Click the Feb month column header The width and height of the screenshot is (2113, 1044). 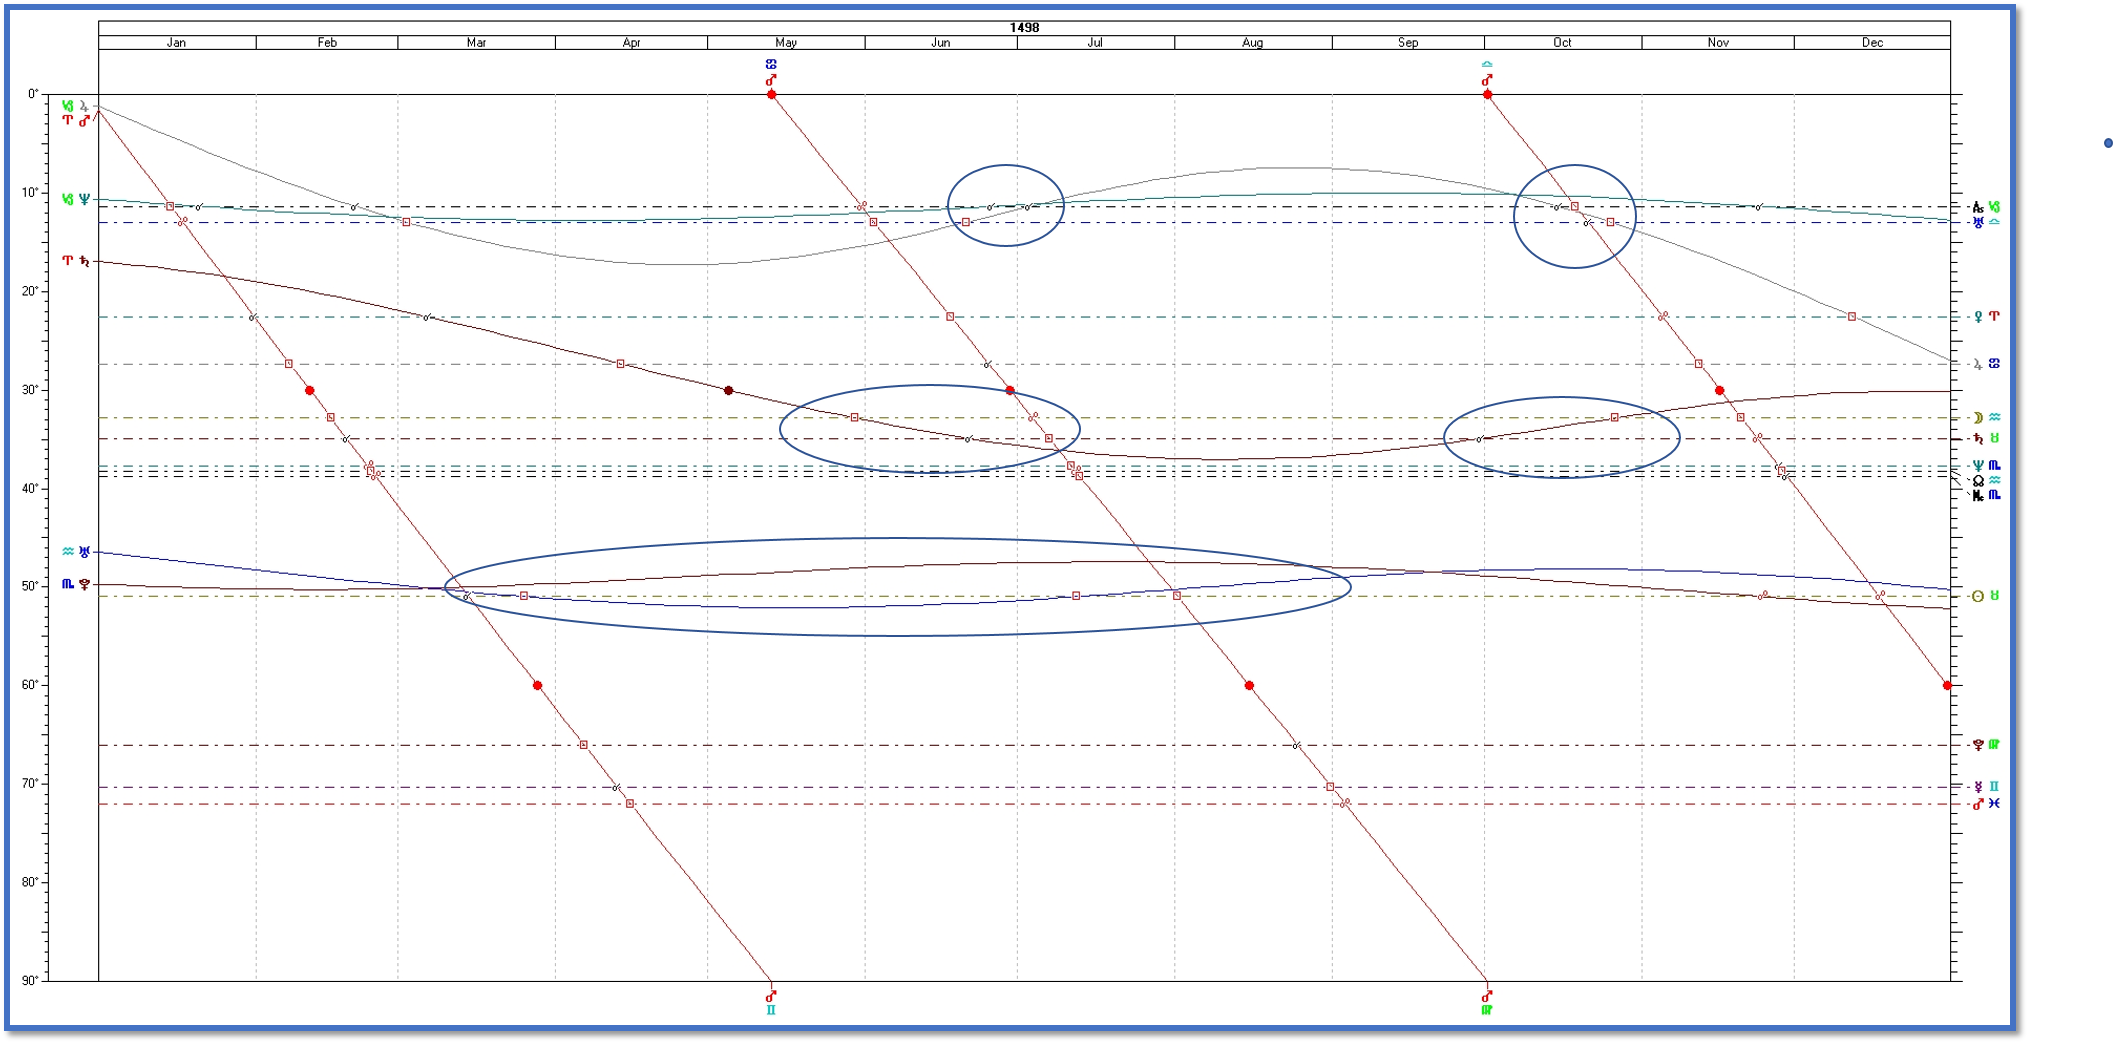(327, 43)
